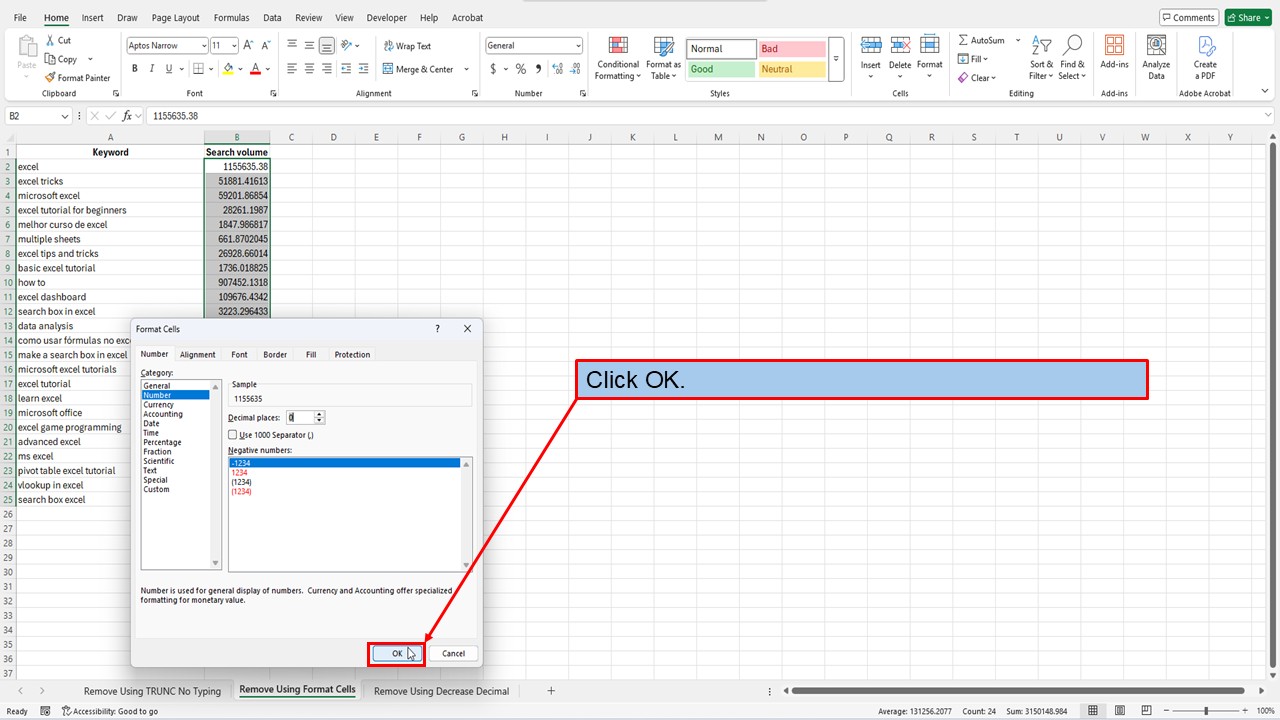Switch to the Alignment tab in dialog
Image resolution: width=1280 pixels, height=720 pixels.
click(197, 355)
